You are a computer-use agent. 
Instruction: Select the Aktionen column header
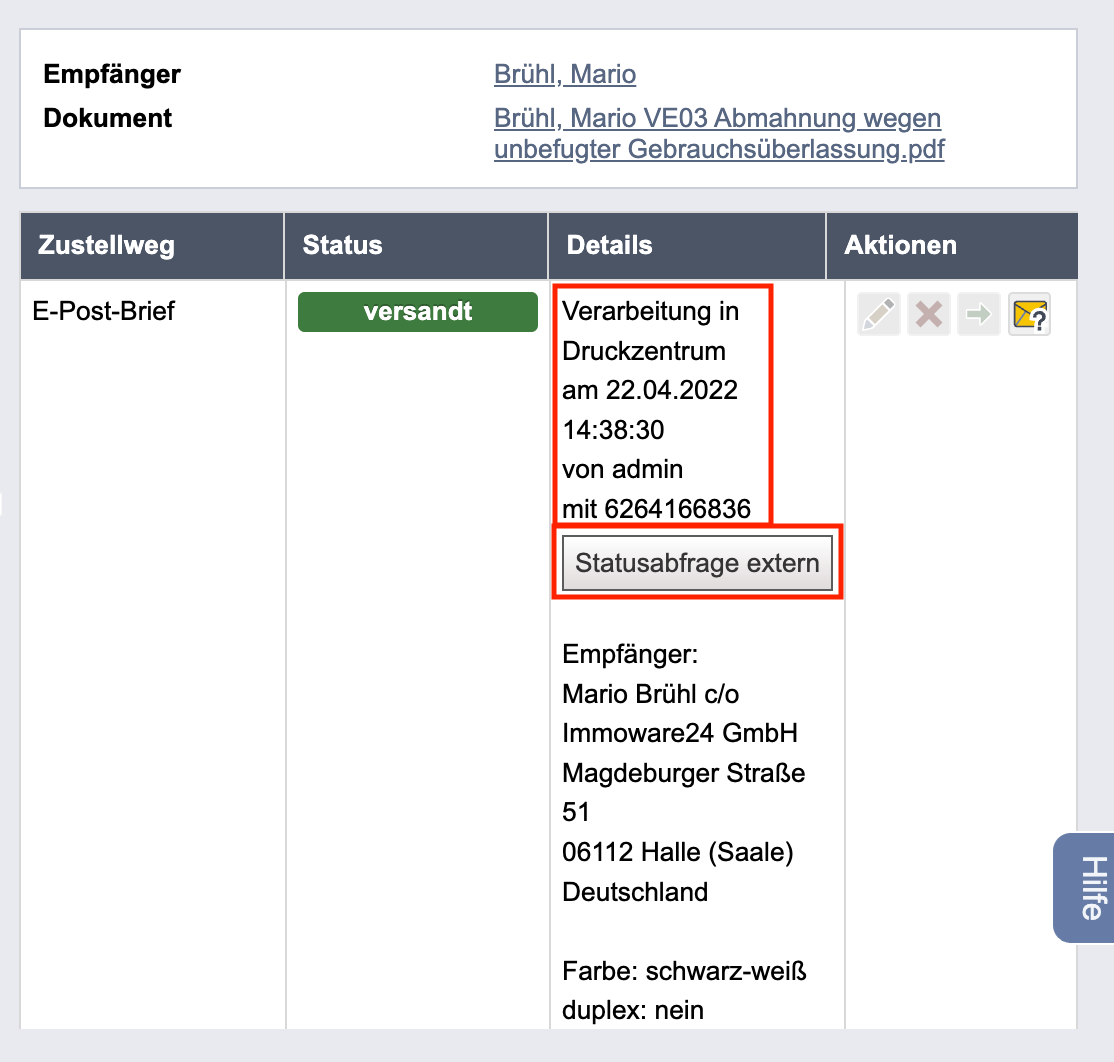pos(952,245)
